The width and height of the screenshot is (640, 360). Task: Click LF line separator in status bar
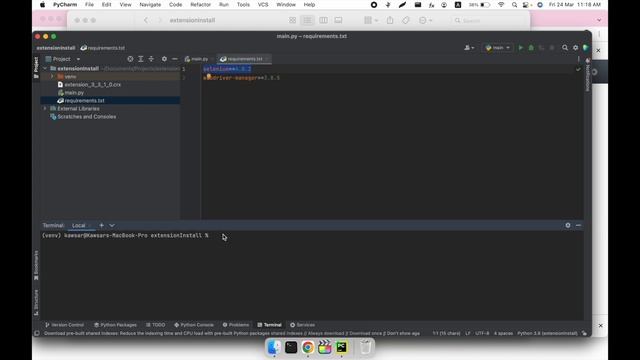pos(468,333)
